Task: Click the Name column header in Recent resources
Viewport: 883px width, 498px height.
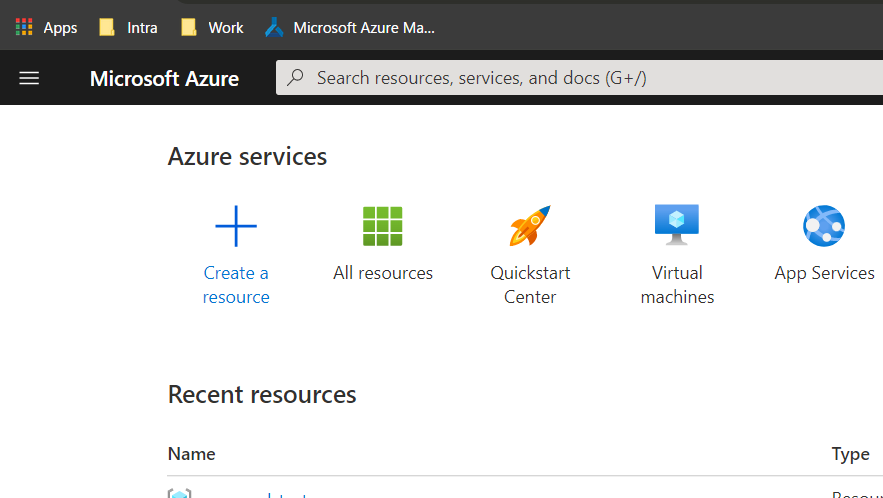Action: tap(191, 453)
